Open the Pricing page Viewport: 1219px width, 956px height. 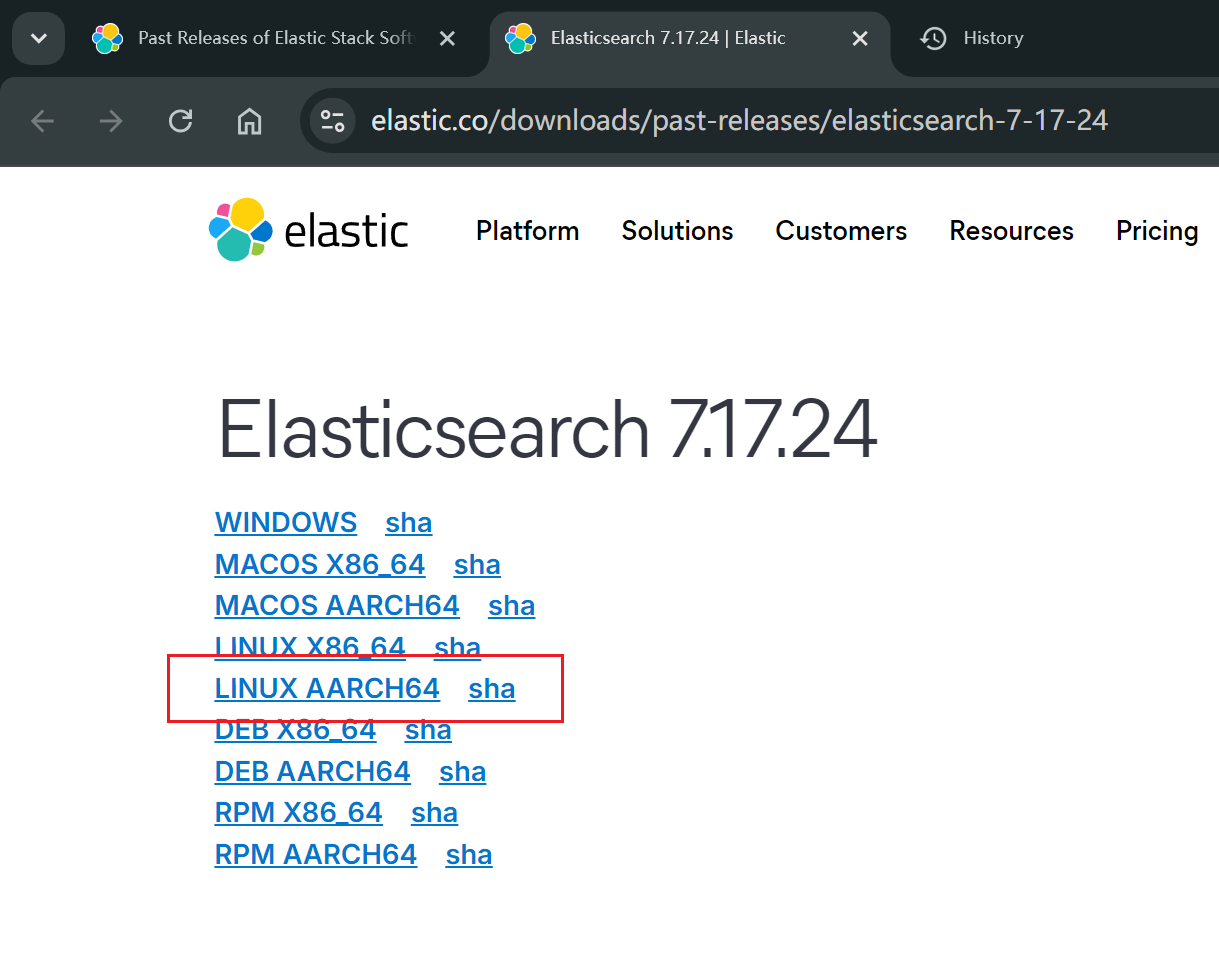(1157, 231)
